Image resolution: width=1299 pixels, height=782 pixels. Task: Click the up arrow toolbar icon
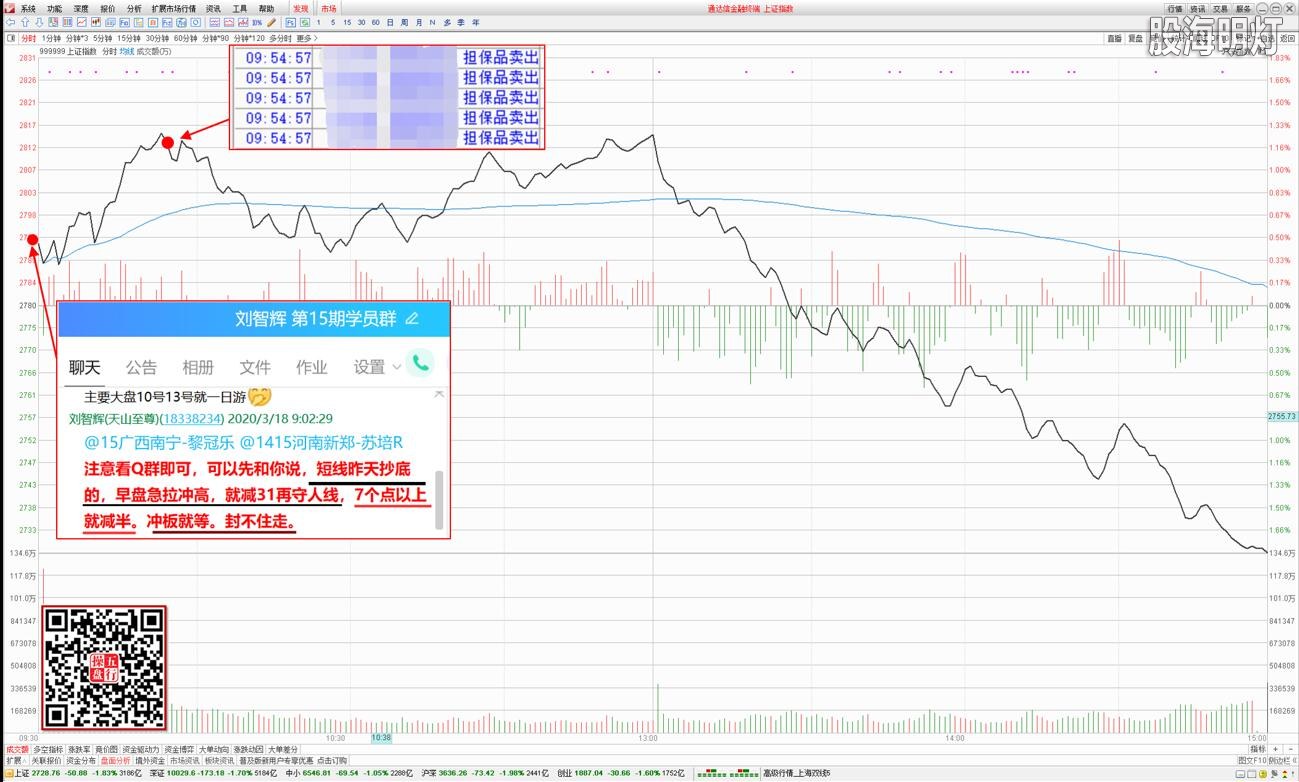click(x=25, y=22)
